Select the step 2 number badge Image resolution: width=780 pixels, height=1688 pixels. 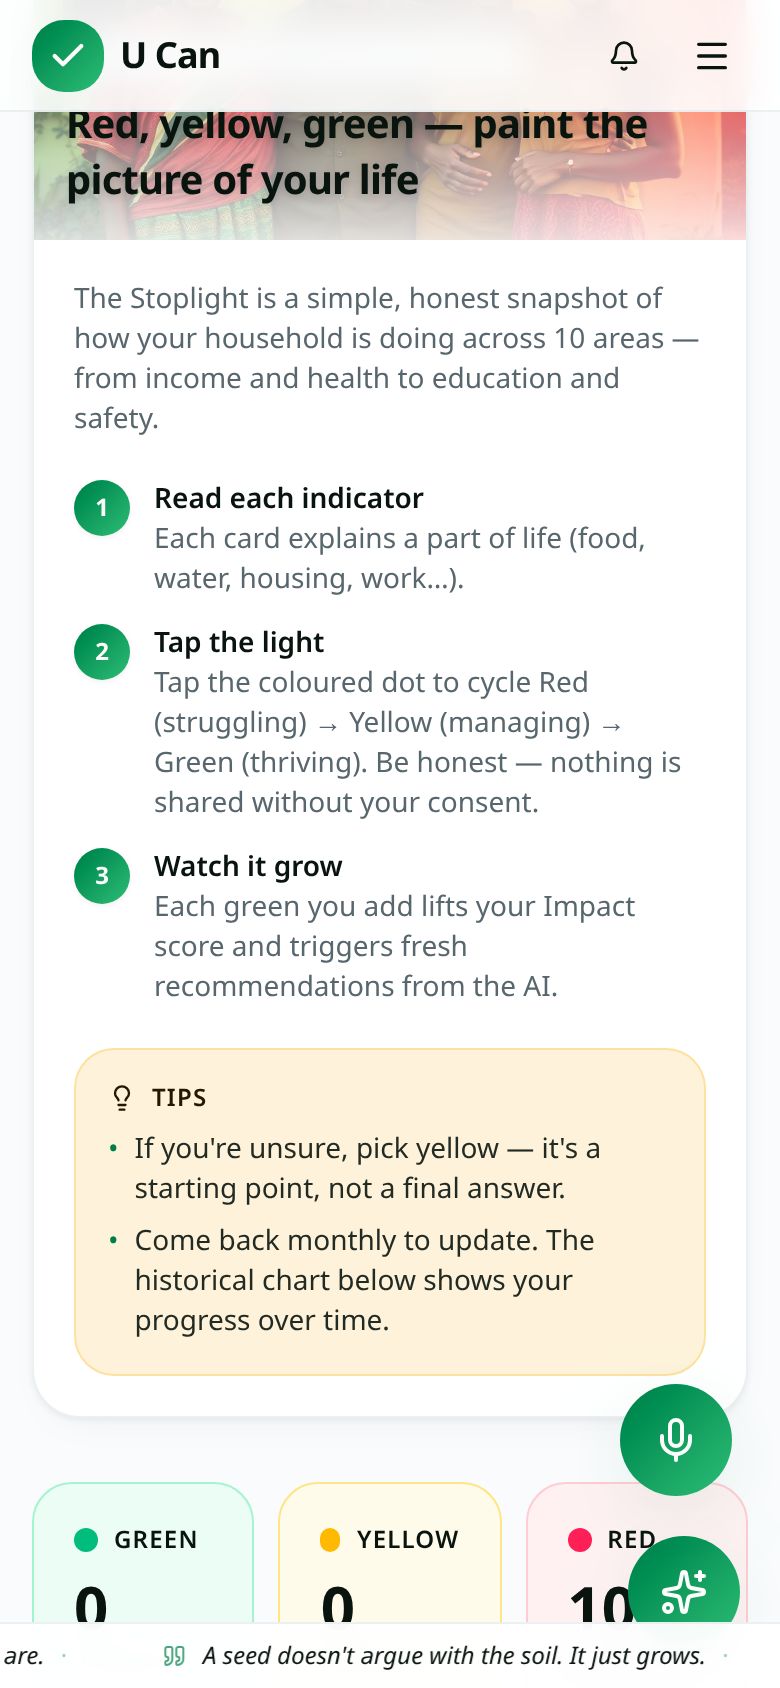102,652
